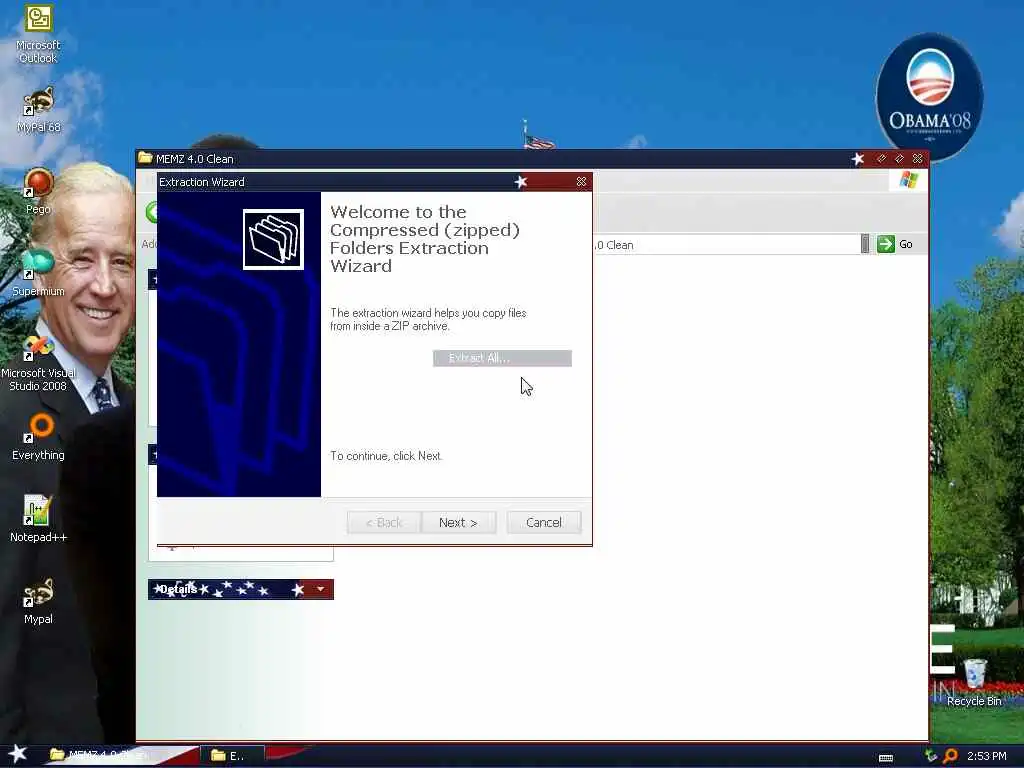Click the Obama '08 desktop gadget
The height and width of the screenshot is (768, 1024).
click(929, 97)
